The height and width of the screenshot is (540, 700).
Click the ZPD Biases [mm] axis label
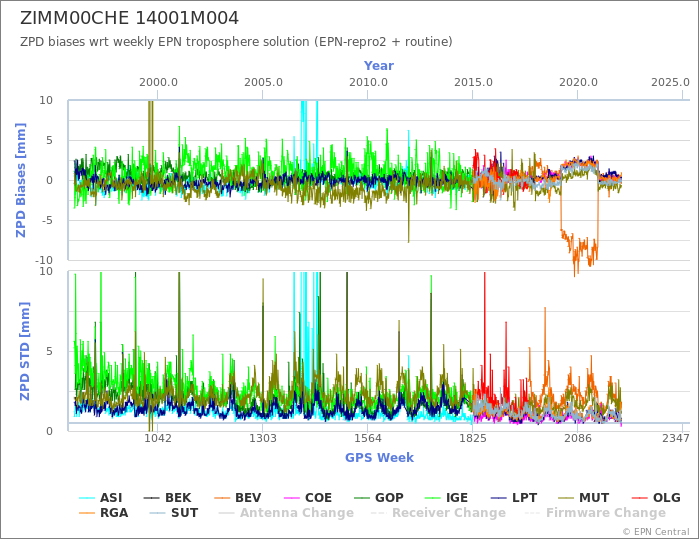[21, 180]
